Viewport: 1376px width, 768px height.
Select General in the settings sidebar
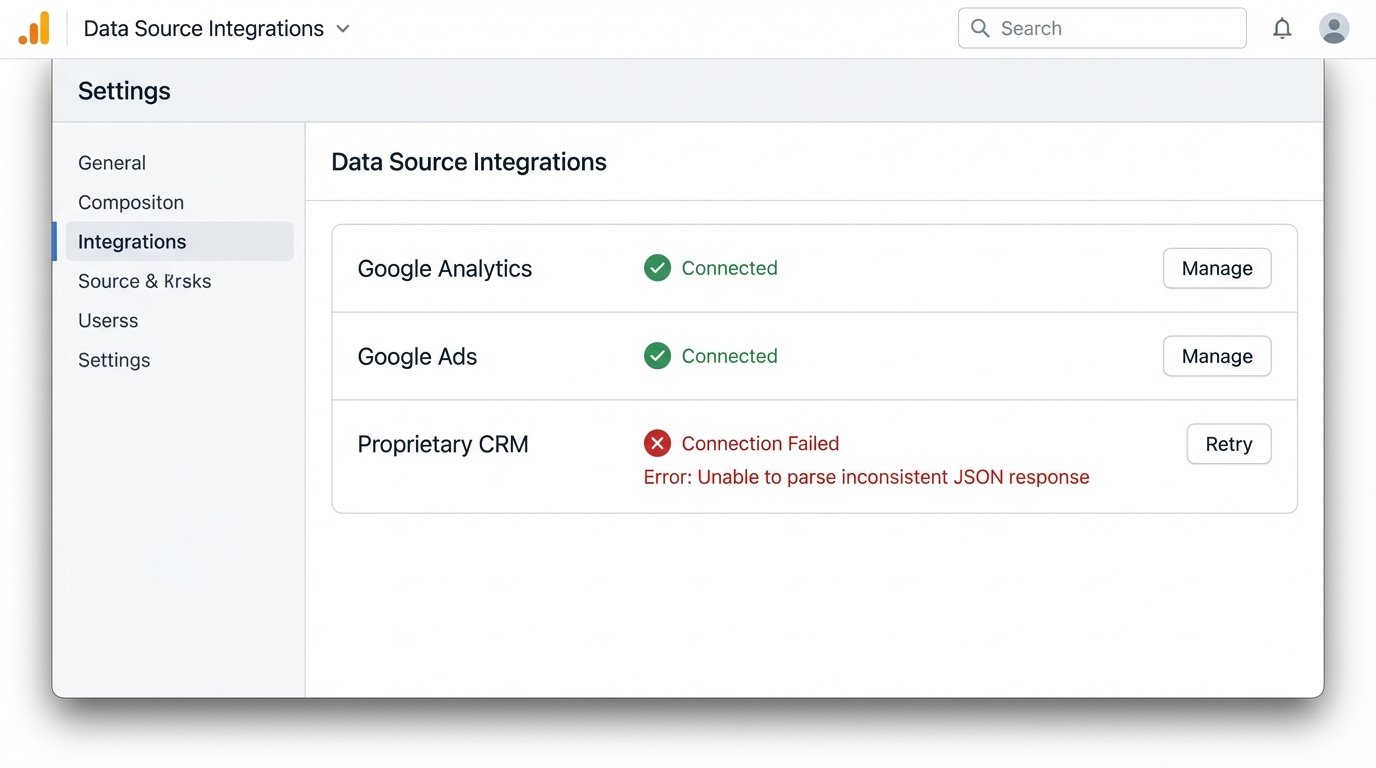(x=111, y=162)
